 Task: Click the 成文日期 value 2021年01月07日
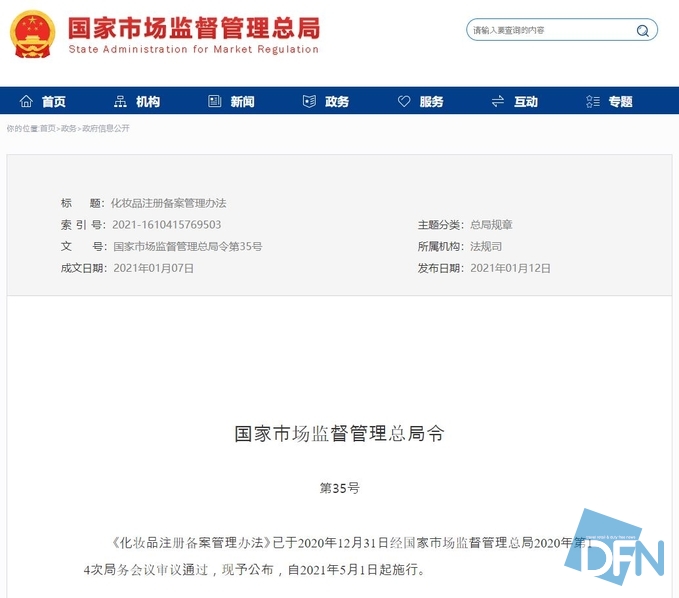tap(153, 268)
